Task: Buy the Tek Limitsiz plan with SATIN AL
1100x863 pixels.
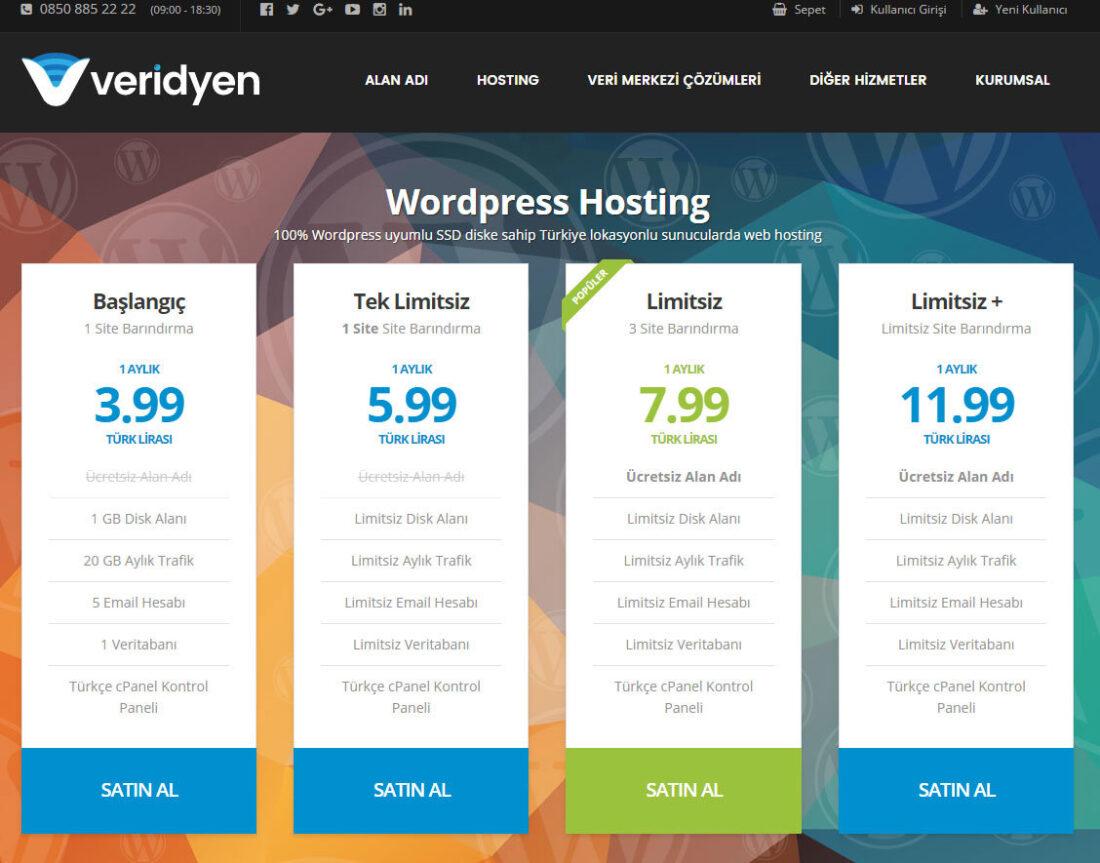Action: [x=411, y=790]
